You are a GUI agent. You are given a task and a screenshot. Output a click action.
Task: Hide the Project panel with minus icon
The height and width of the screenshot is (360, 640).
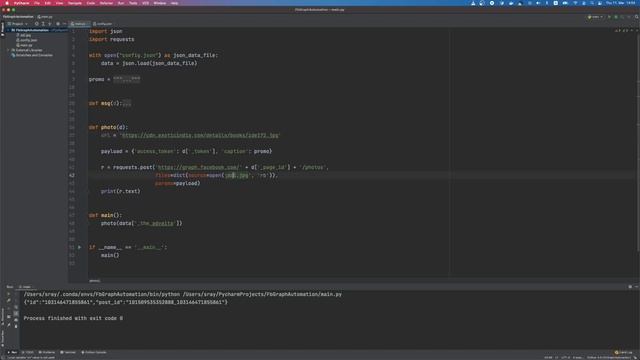point(64,24)
